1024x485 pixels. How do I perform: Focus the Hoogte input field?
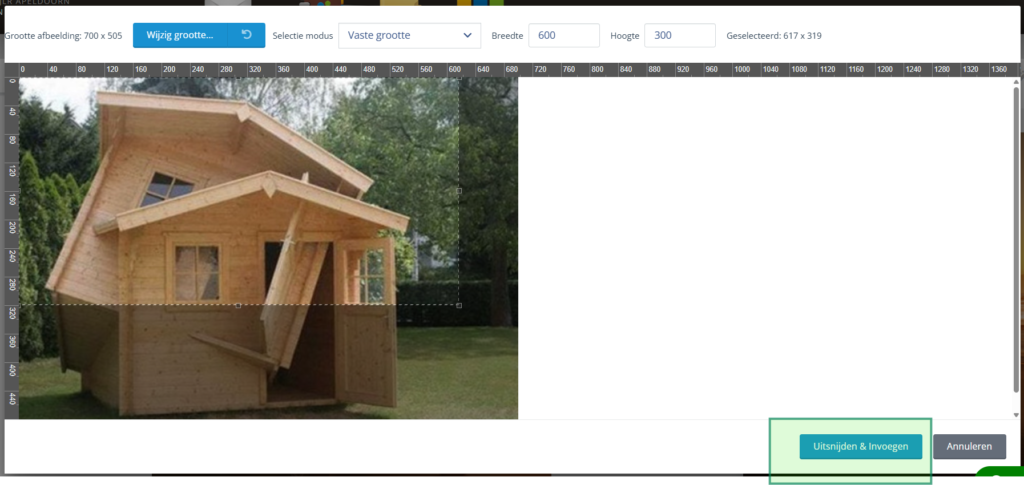pos(680,35)
